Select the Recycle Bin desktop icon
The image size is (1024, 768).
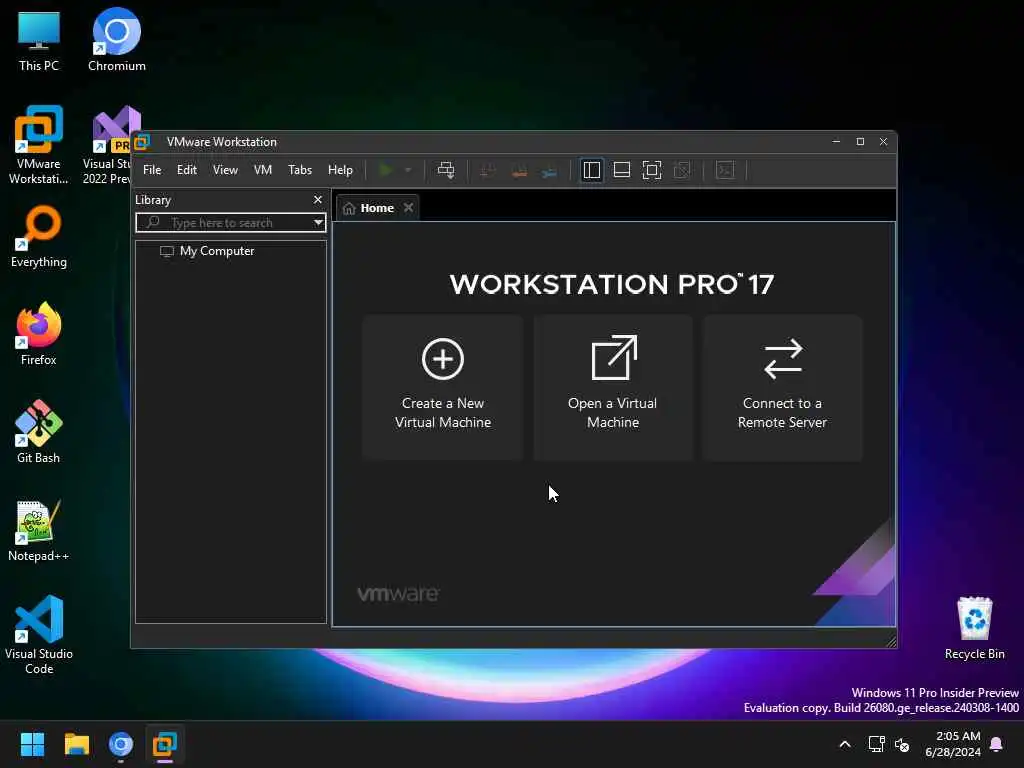(x=974, y=628)
